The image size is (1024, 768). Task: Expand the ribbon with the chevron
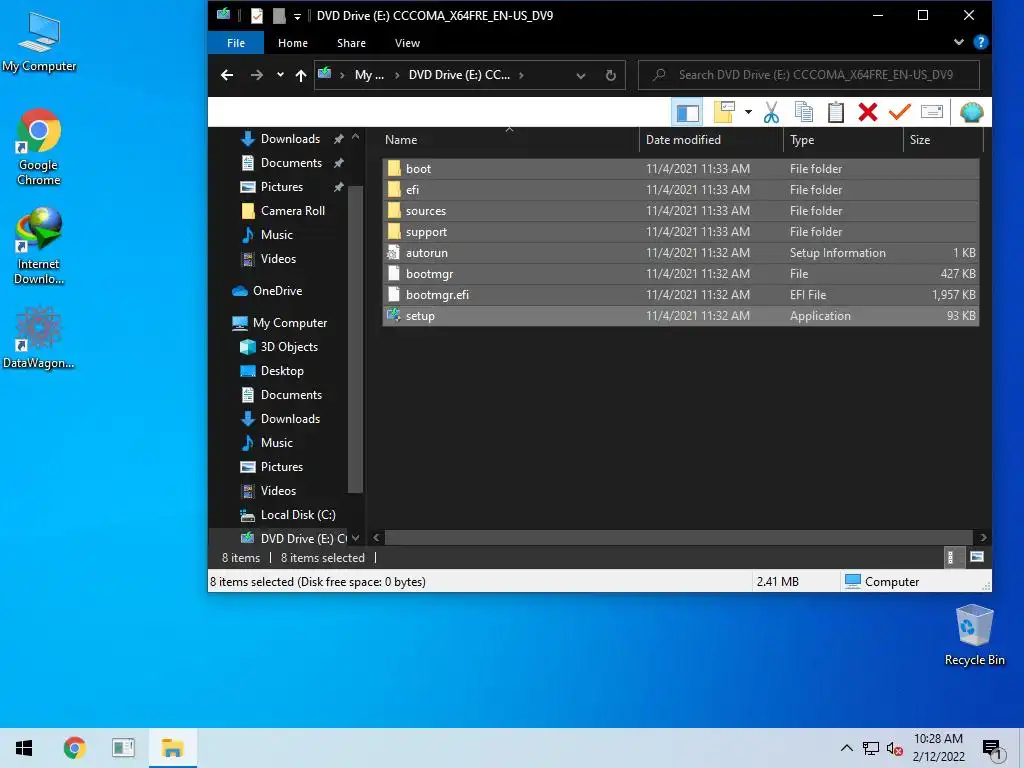click(x=959, y=42)
